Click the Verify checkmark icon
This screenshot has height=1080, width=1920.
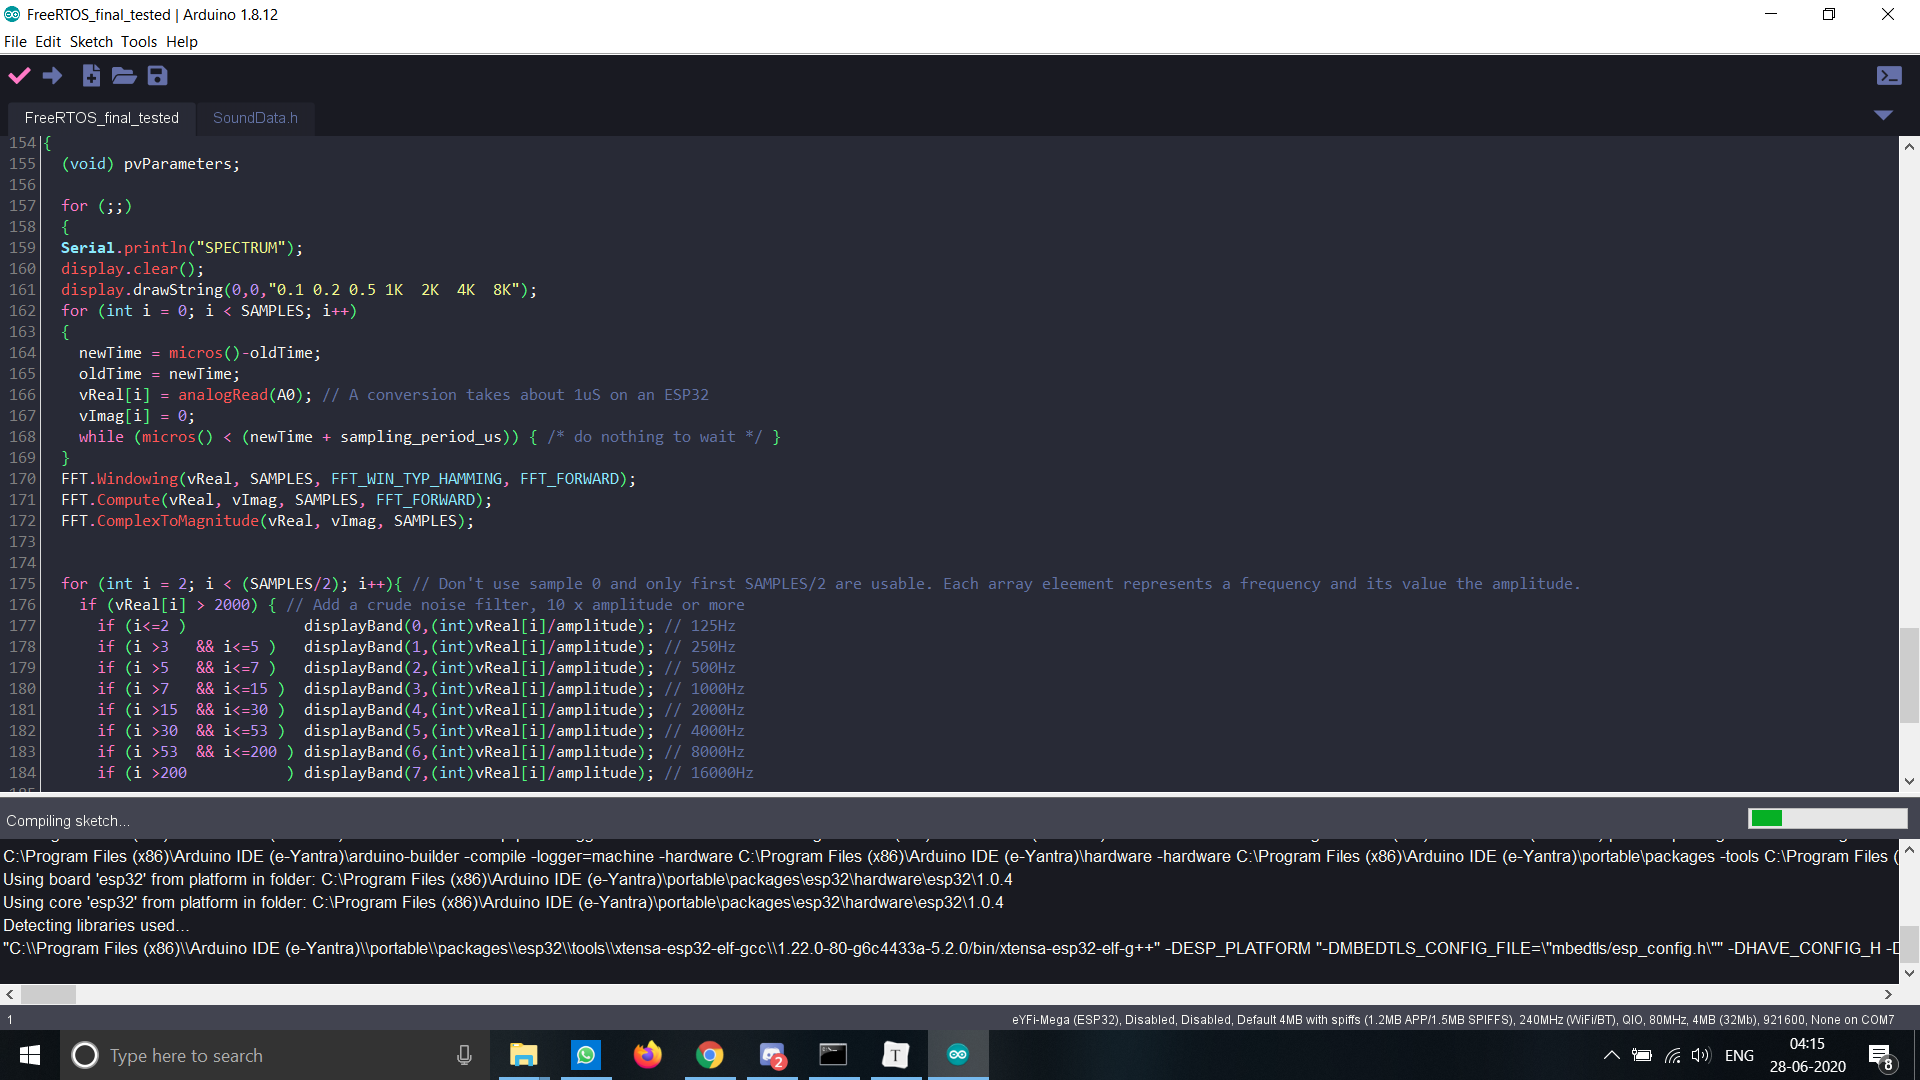(x=19, y=75)
